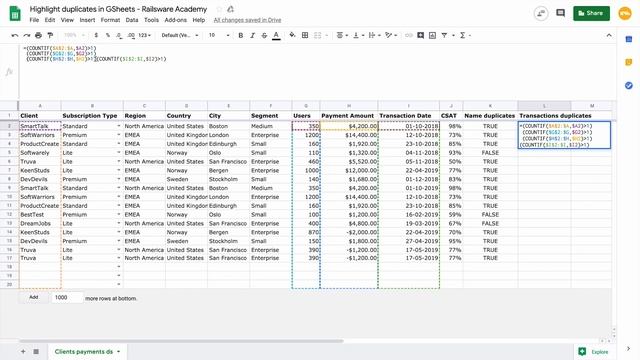
Task: Toggle Italic formatting
Action: (x=252, y=36)
